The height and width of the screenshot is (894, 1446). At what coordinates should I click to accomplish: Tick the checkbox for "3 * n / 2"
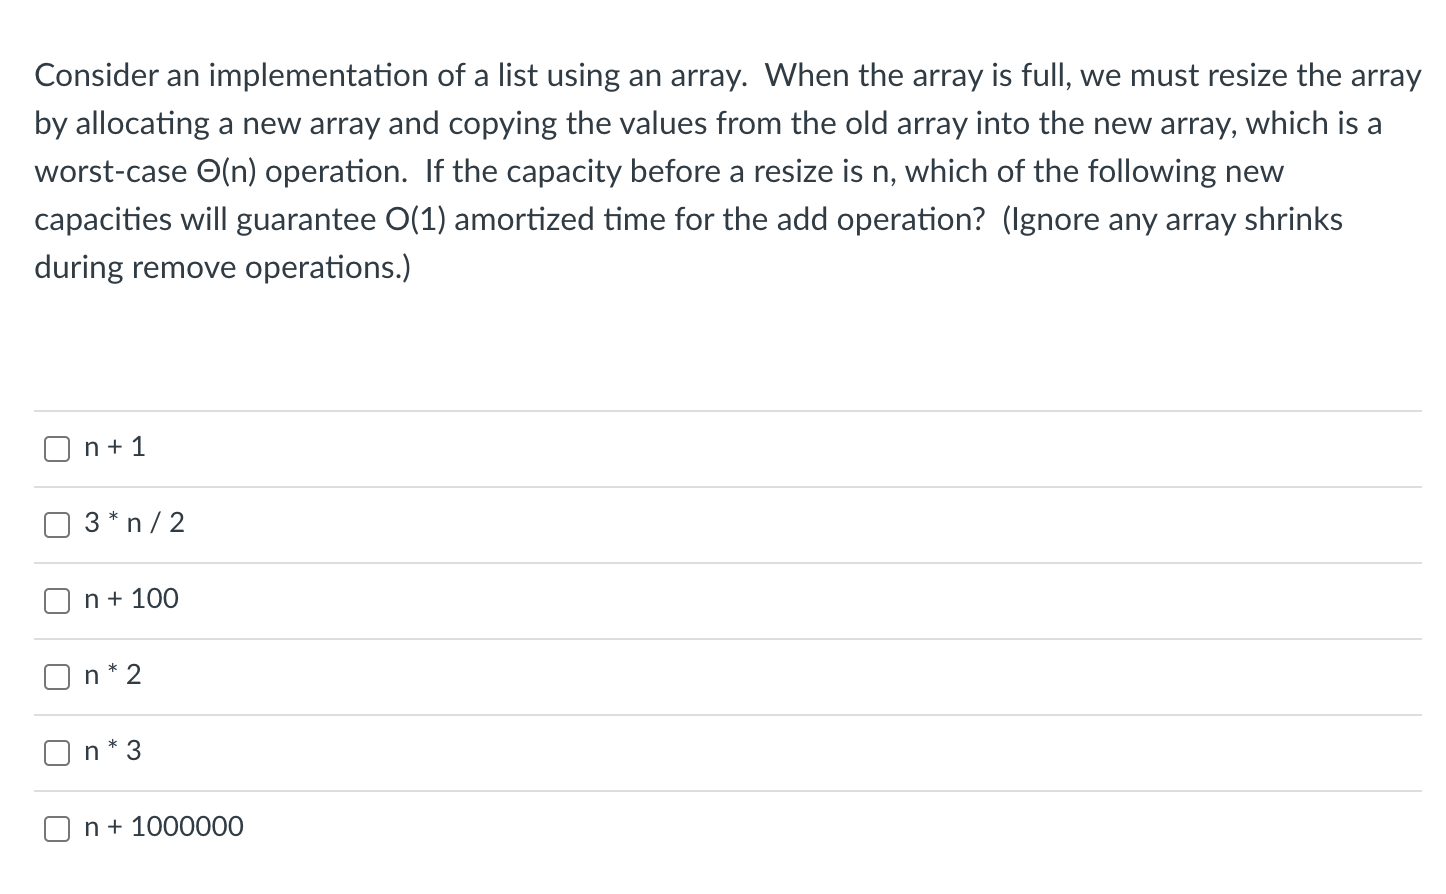tap(57, 525)
